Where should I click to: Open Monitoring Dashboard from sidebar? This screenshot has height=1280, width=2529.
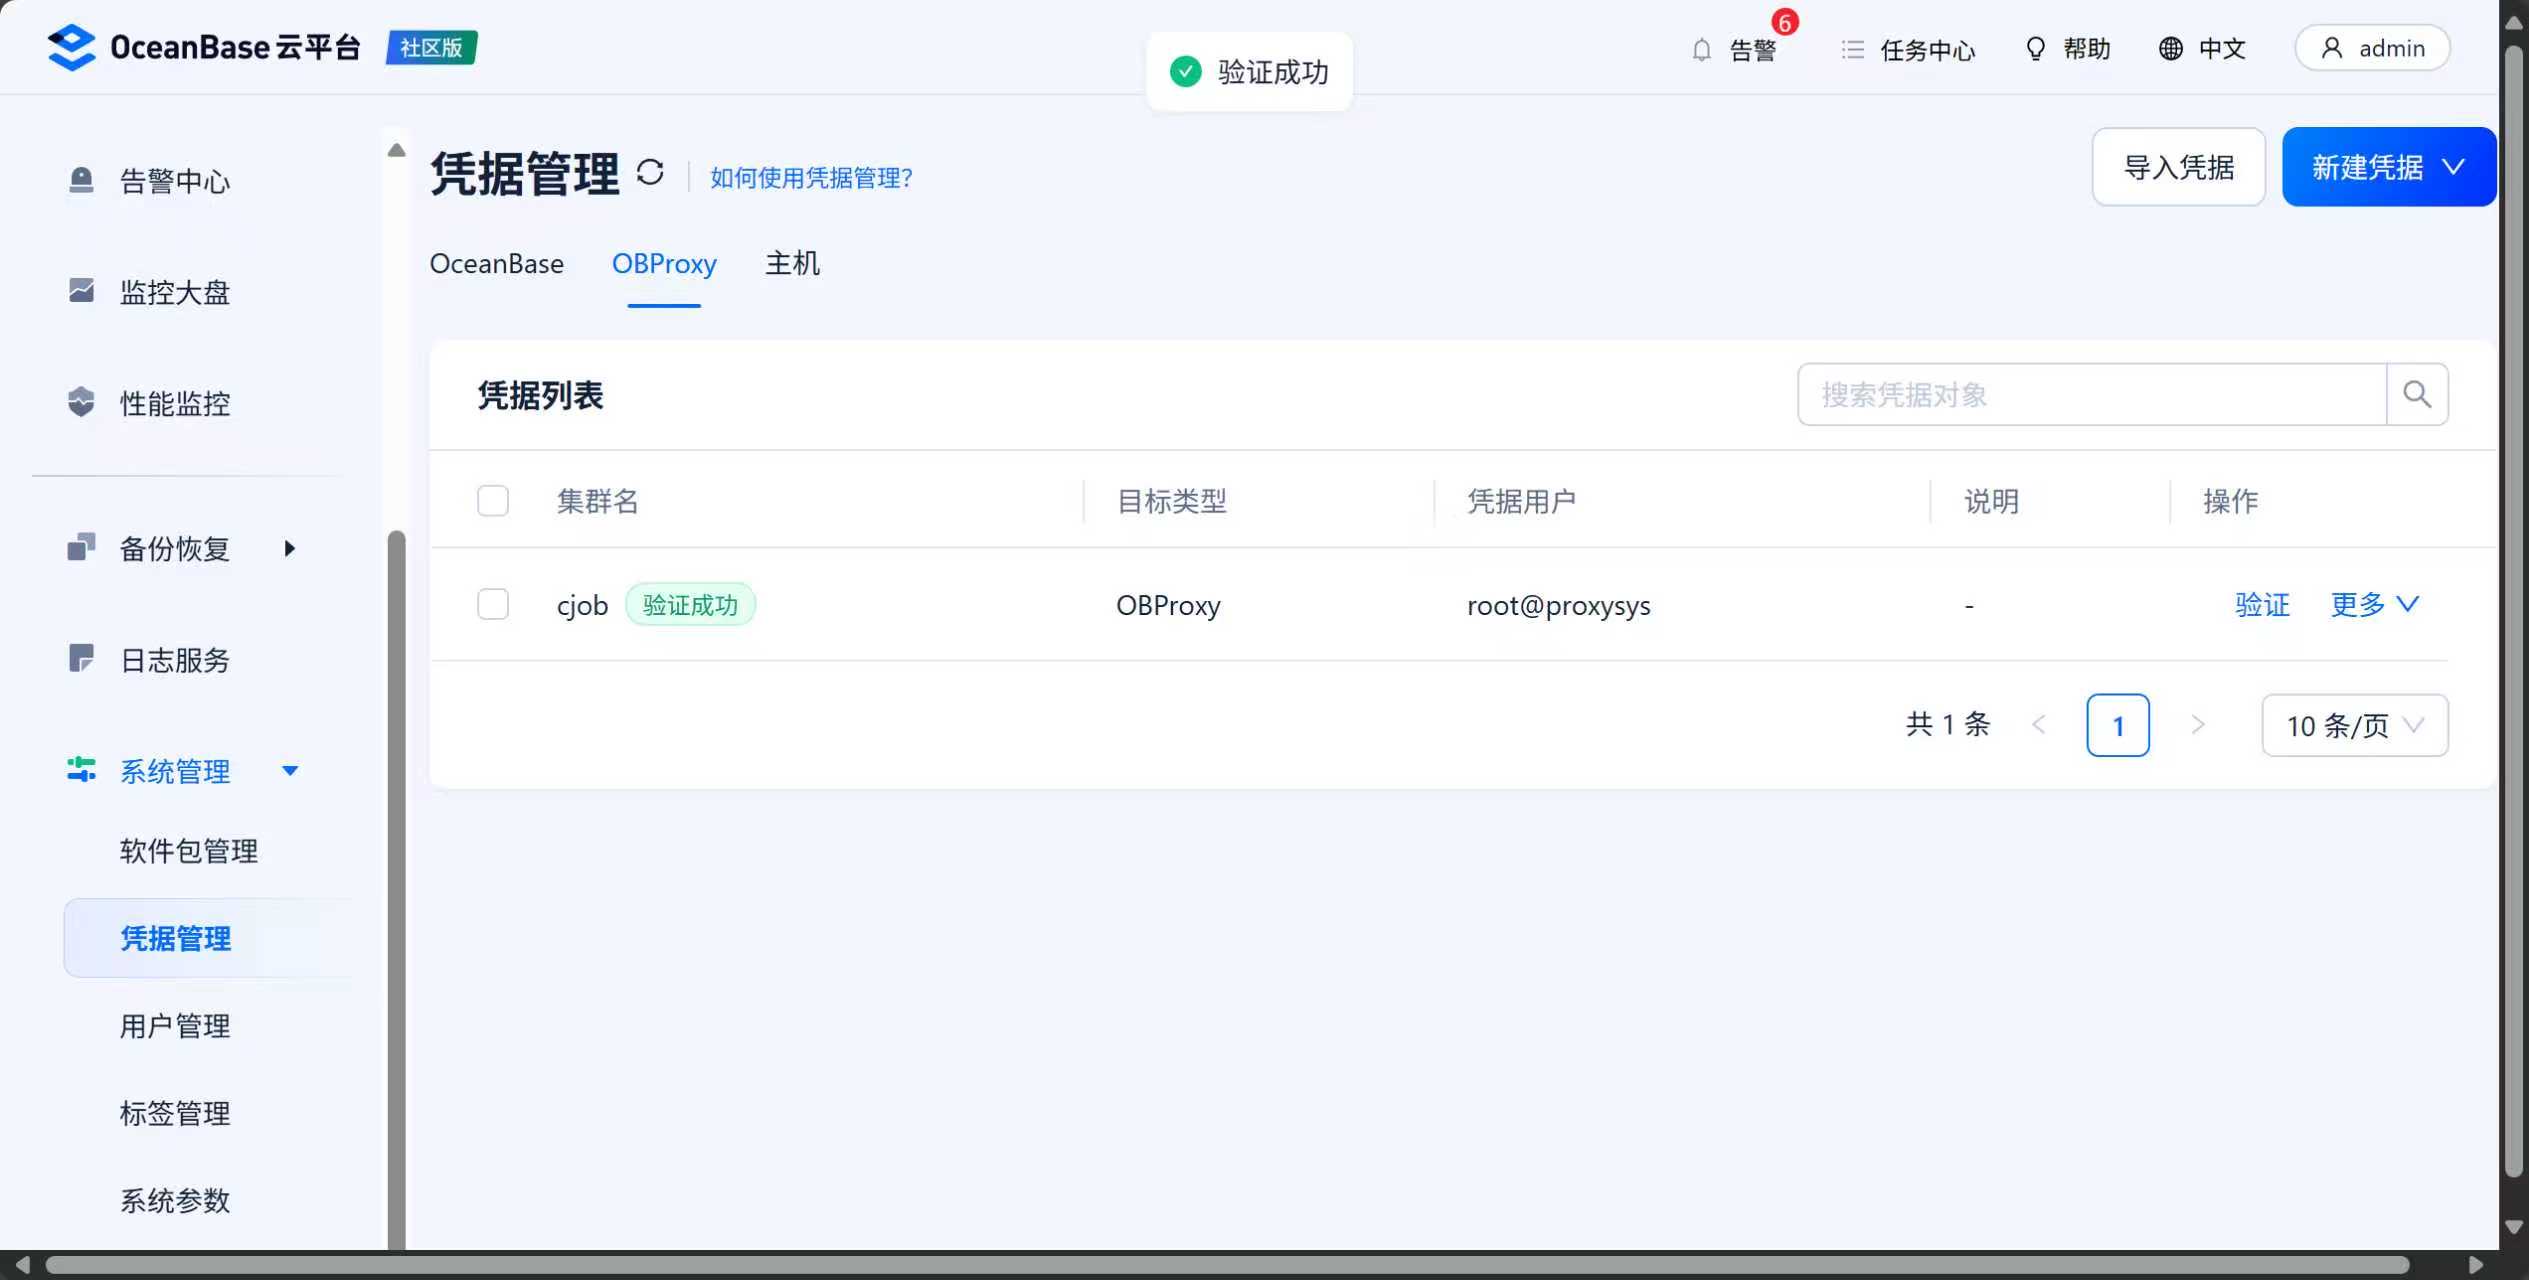coord(174,292)
